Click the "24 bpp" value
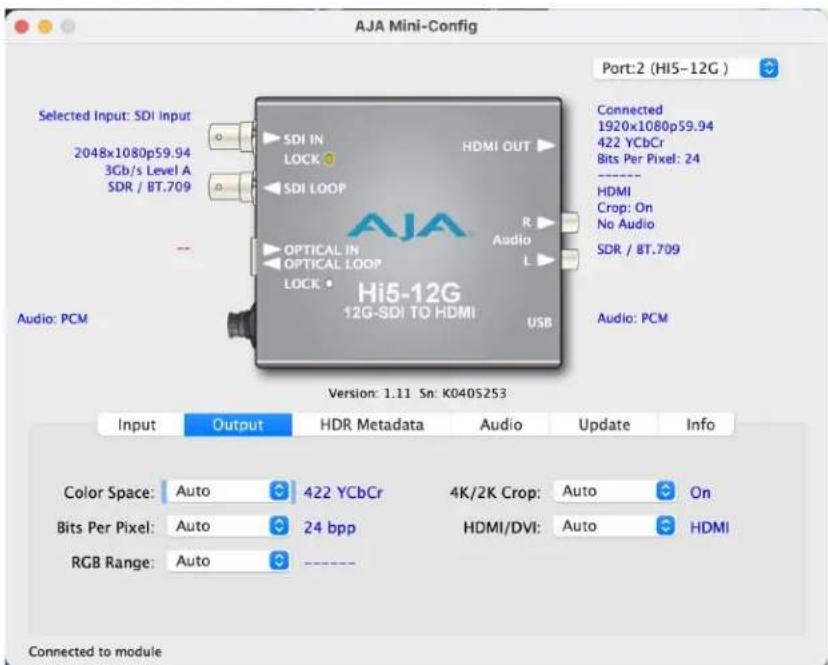The image size is (828, 665). tap(330, 527)
